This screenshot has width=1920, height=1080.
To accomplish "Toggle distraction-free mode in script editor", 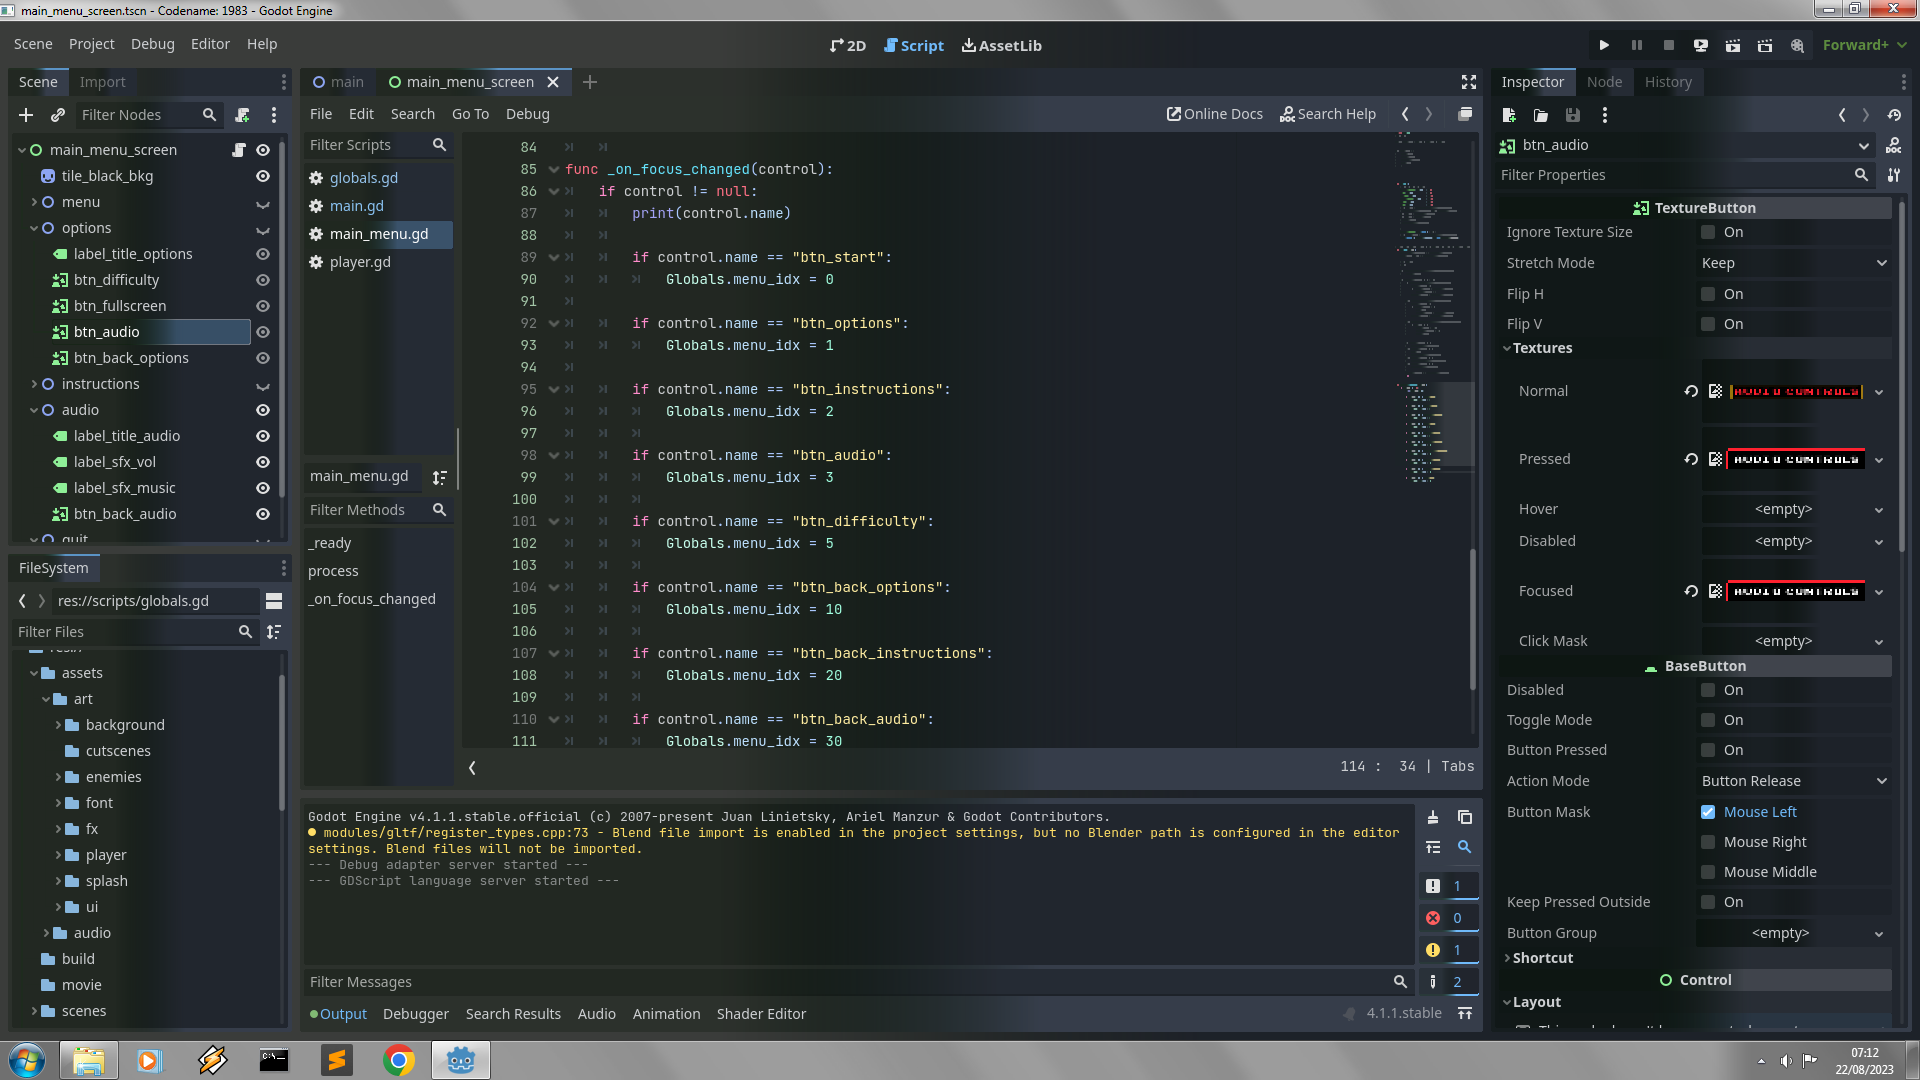I will (x=1468, y=82).
